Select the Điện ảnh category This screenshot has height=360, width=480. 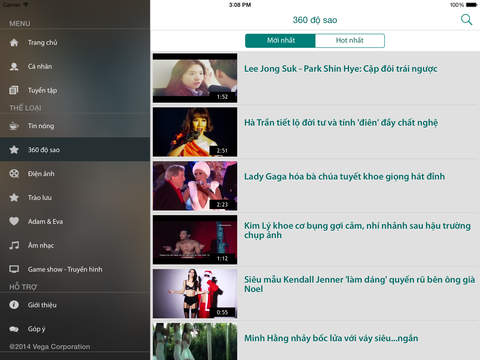click(75, 173)
